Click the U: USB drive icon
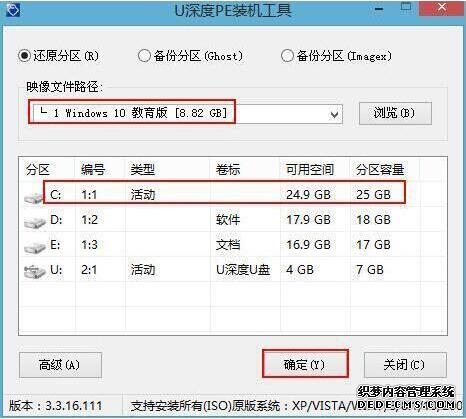 tap(35, 272)
